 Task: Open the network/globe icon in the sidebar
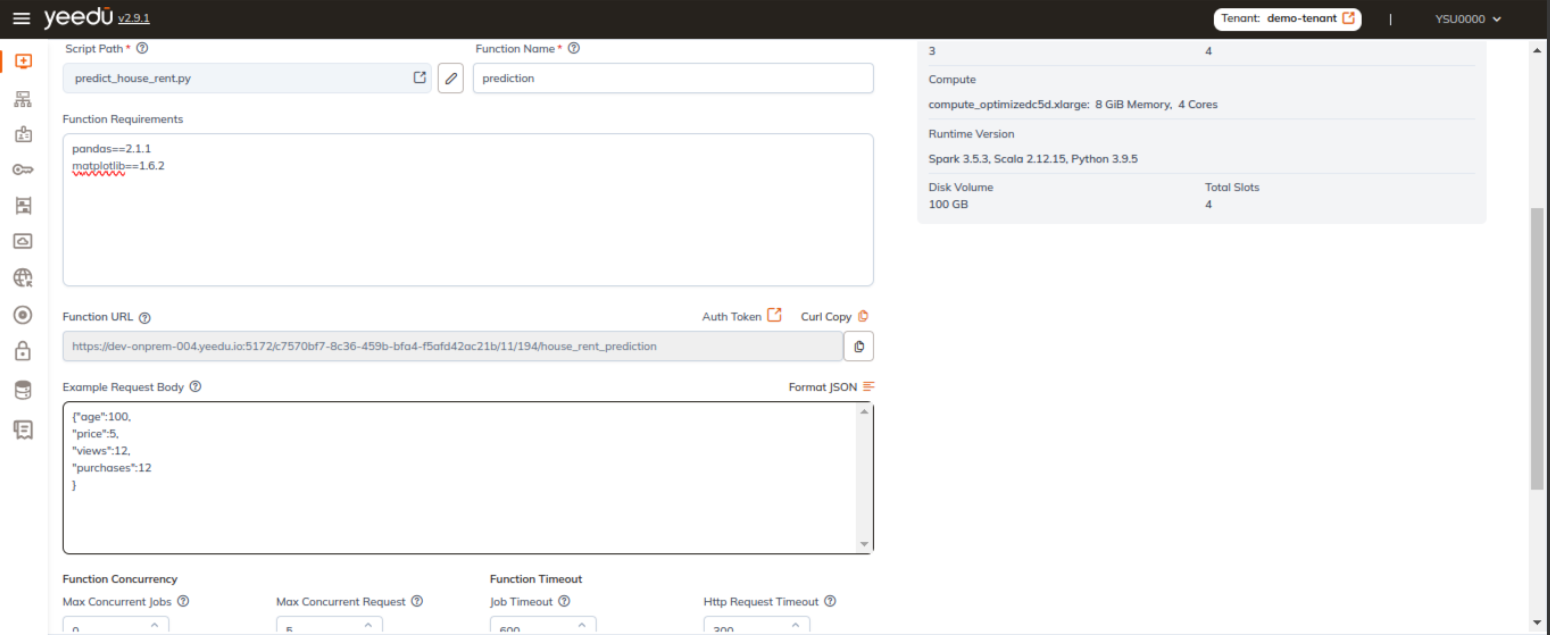(x=23, y=278)
